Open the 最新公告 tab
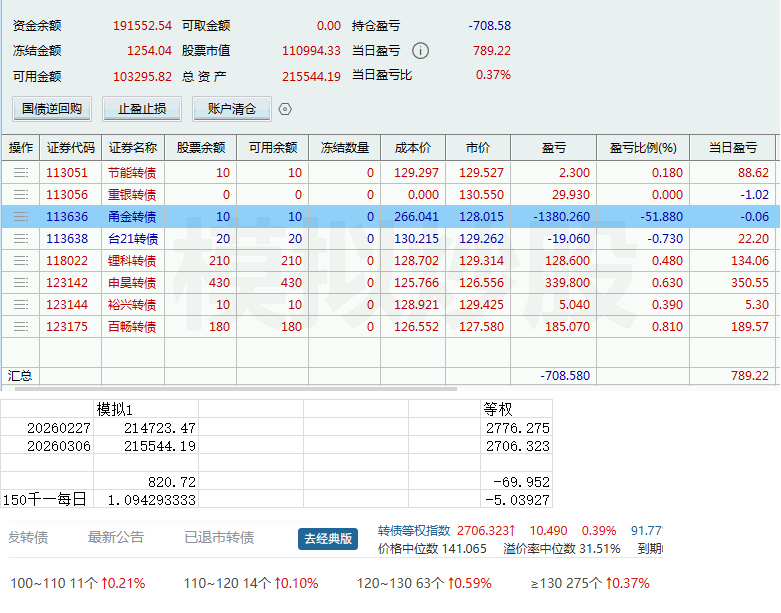781x613 pixels. [116, 538]
